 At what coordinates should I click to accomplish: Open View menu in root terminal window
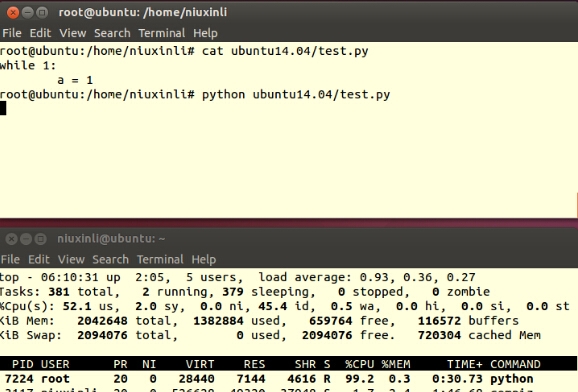tap(73, 33)
